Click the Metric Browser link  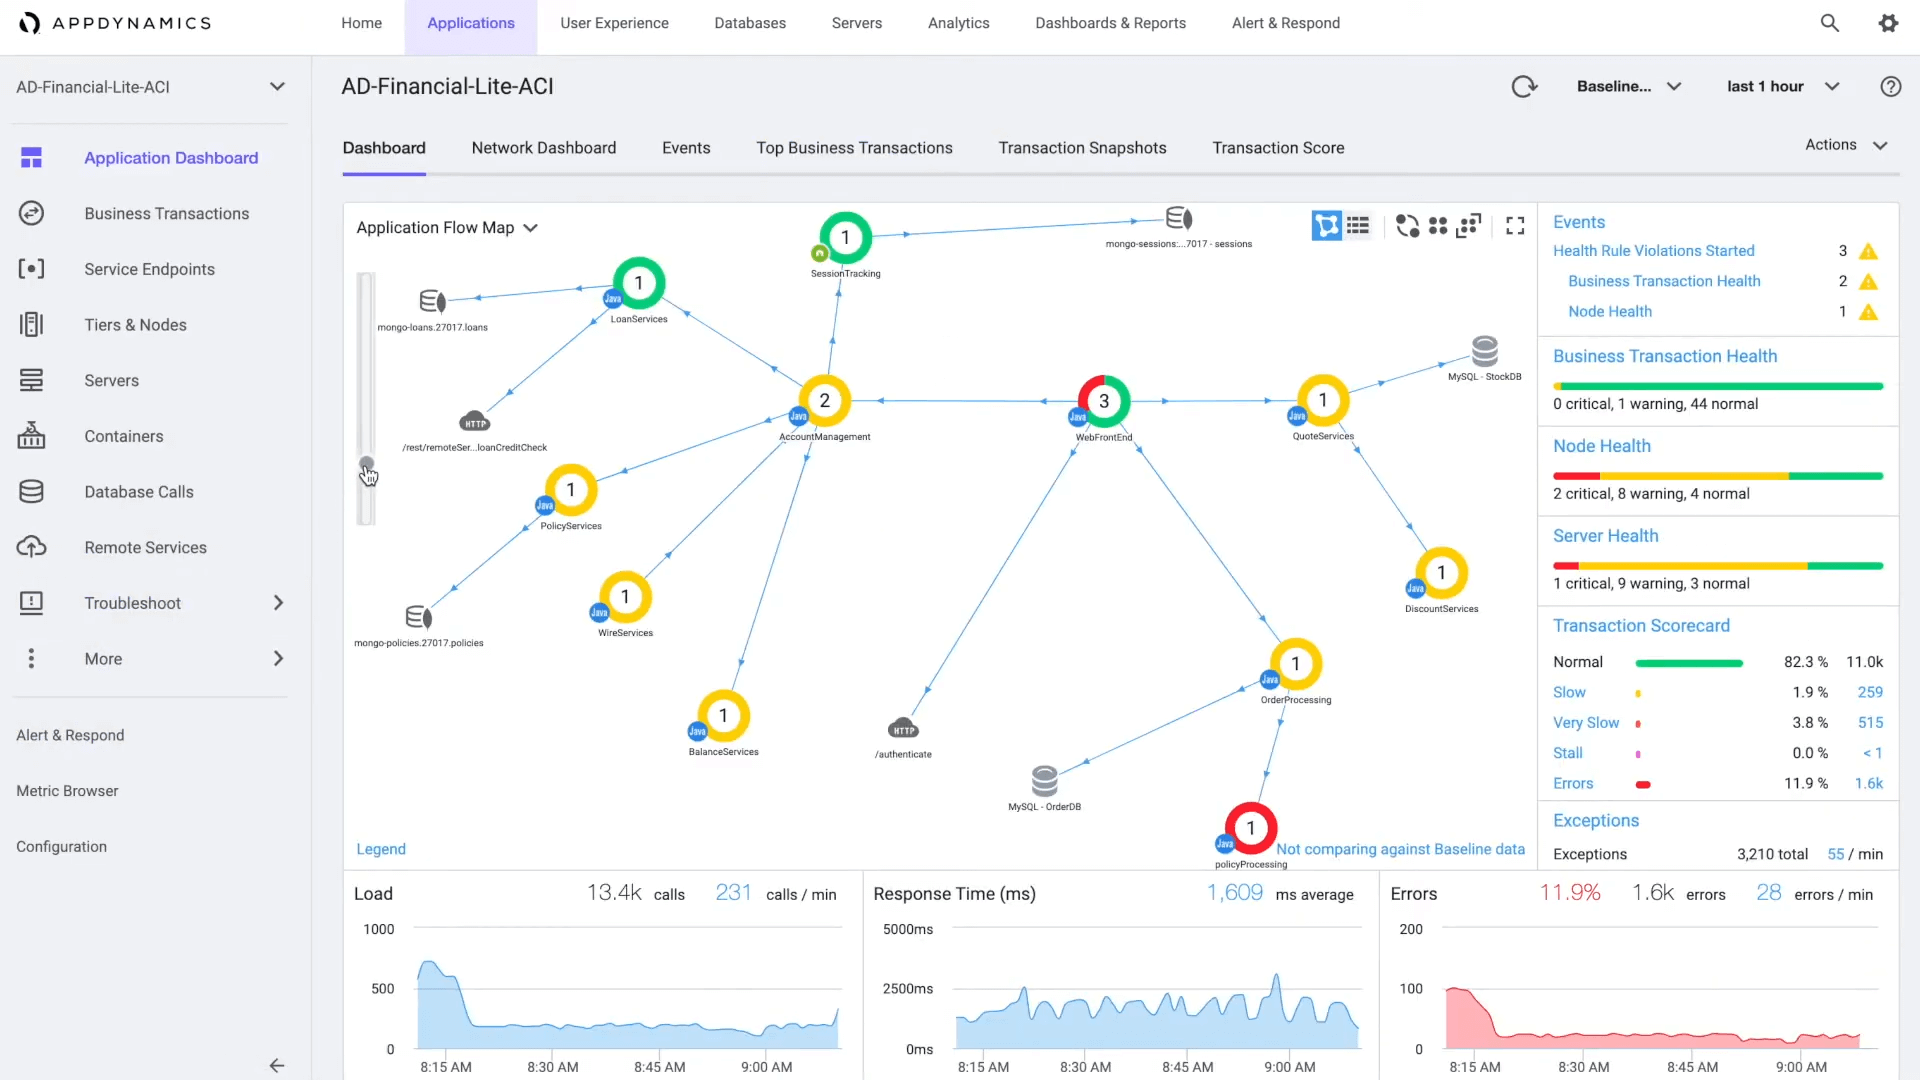[67, 790]
